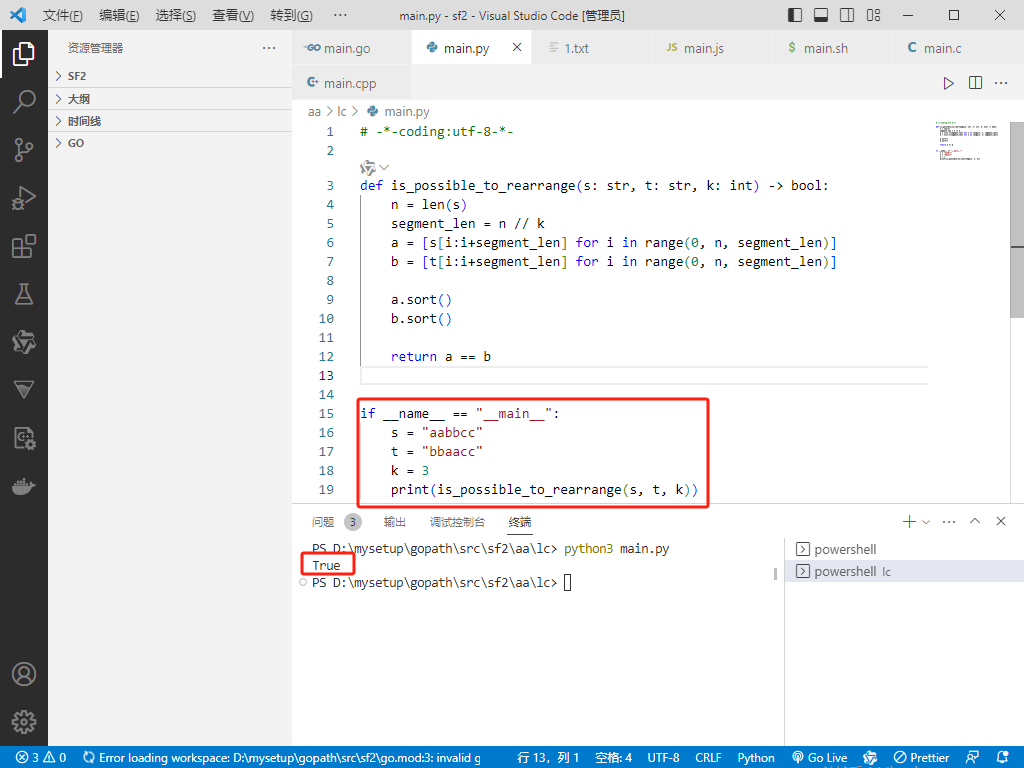1024x768 pixels.
Task: Maximize the panel with the up chevron
Action: coord(975,521)
